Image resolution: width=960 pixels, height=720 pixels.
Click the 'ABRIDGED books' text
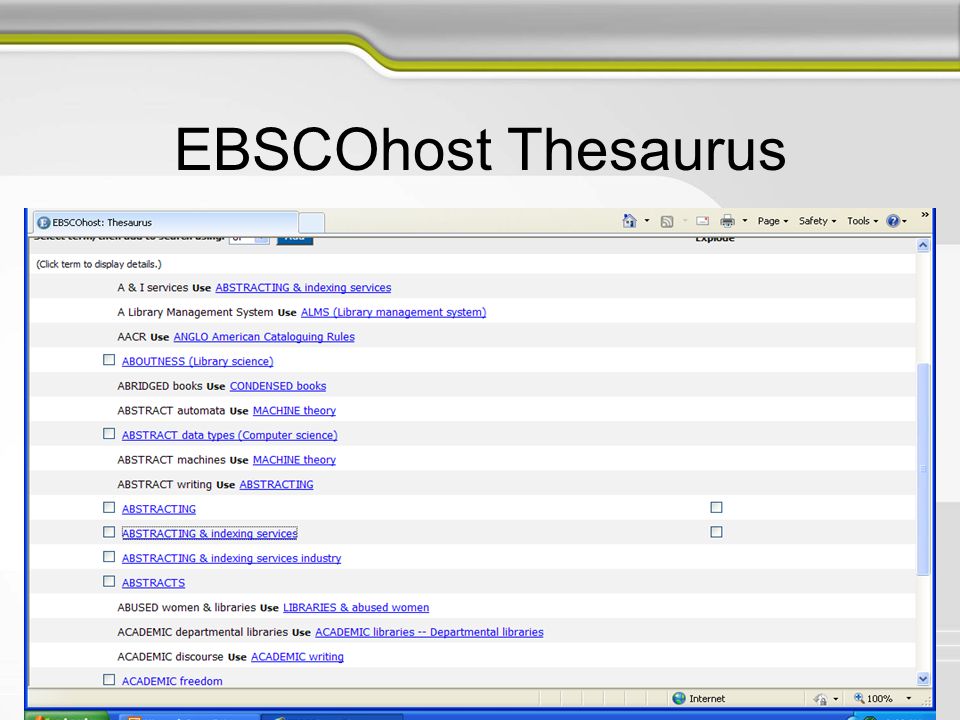coord(159,386)
